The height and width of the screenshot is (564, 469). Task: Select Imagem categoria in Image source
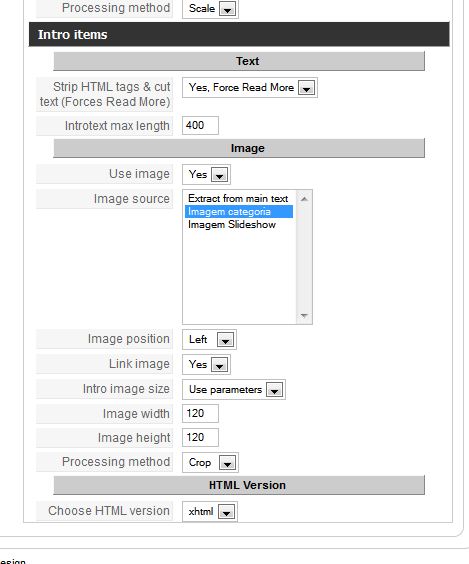[239, 212]
